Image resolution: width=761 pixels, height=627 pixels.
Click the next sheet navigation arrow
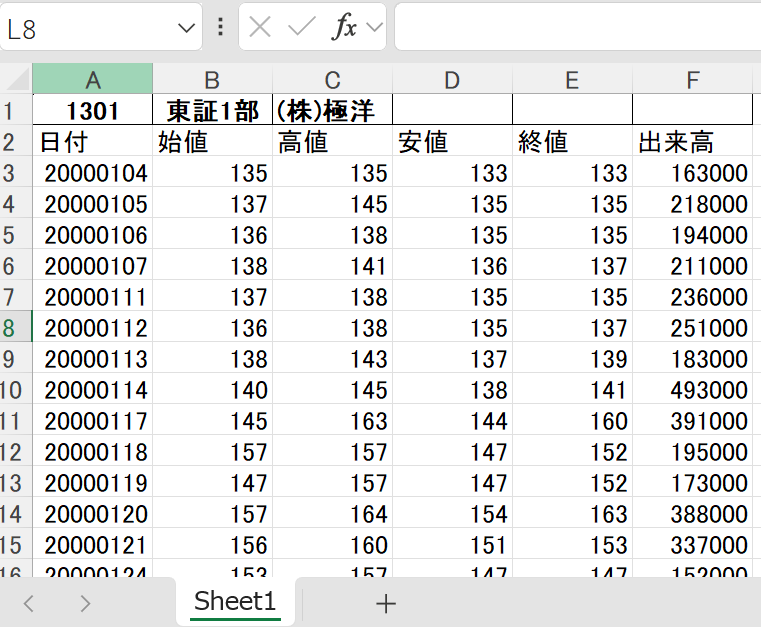[x=85, y=603]
